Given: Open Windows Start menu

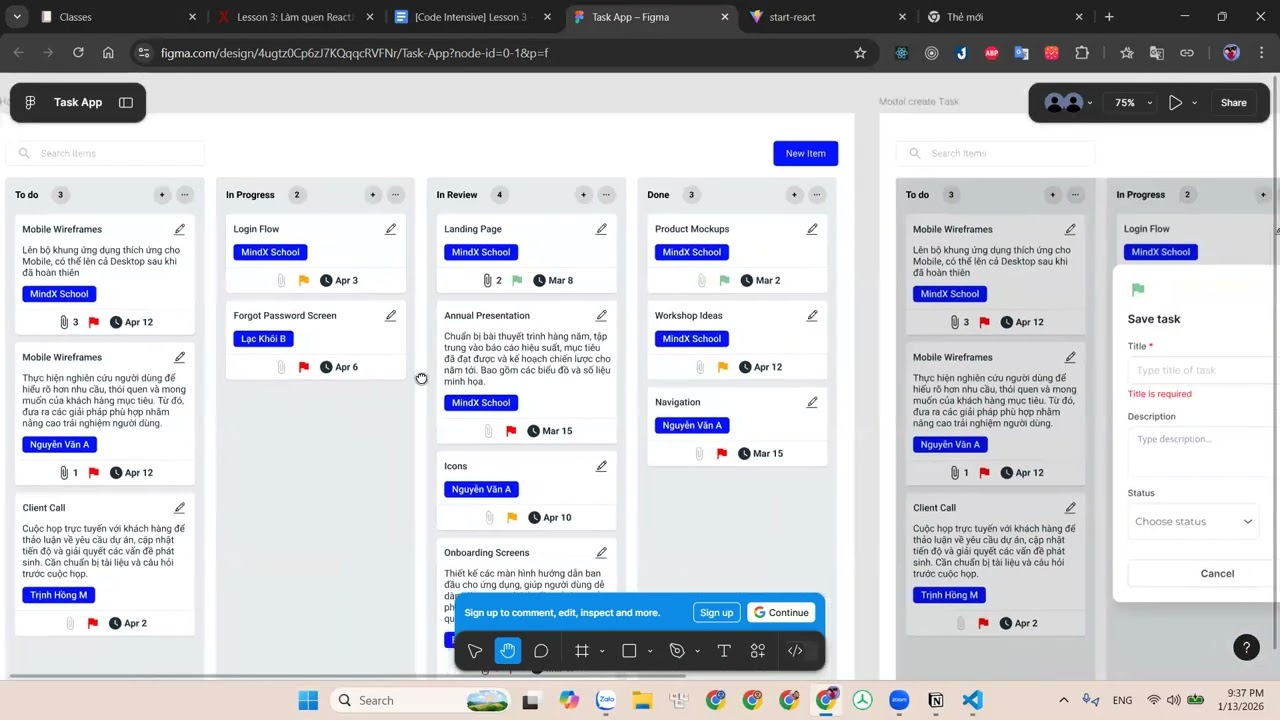Looking at the screenshot, I should 308,700.
